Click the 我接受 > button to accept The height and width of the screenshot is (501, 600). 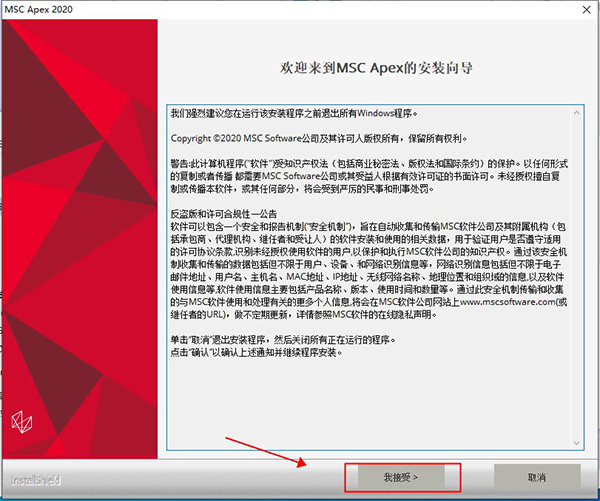click(x=400, y=478)
